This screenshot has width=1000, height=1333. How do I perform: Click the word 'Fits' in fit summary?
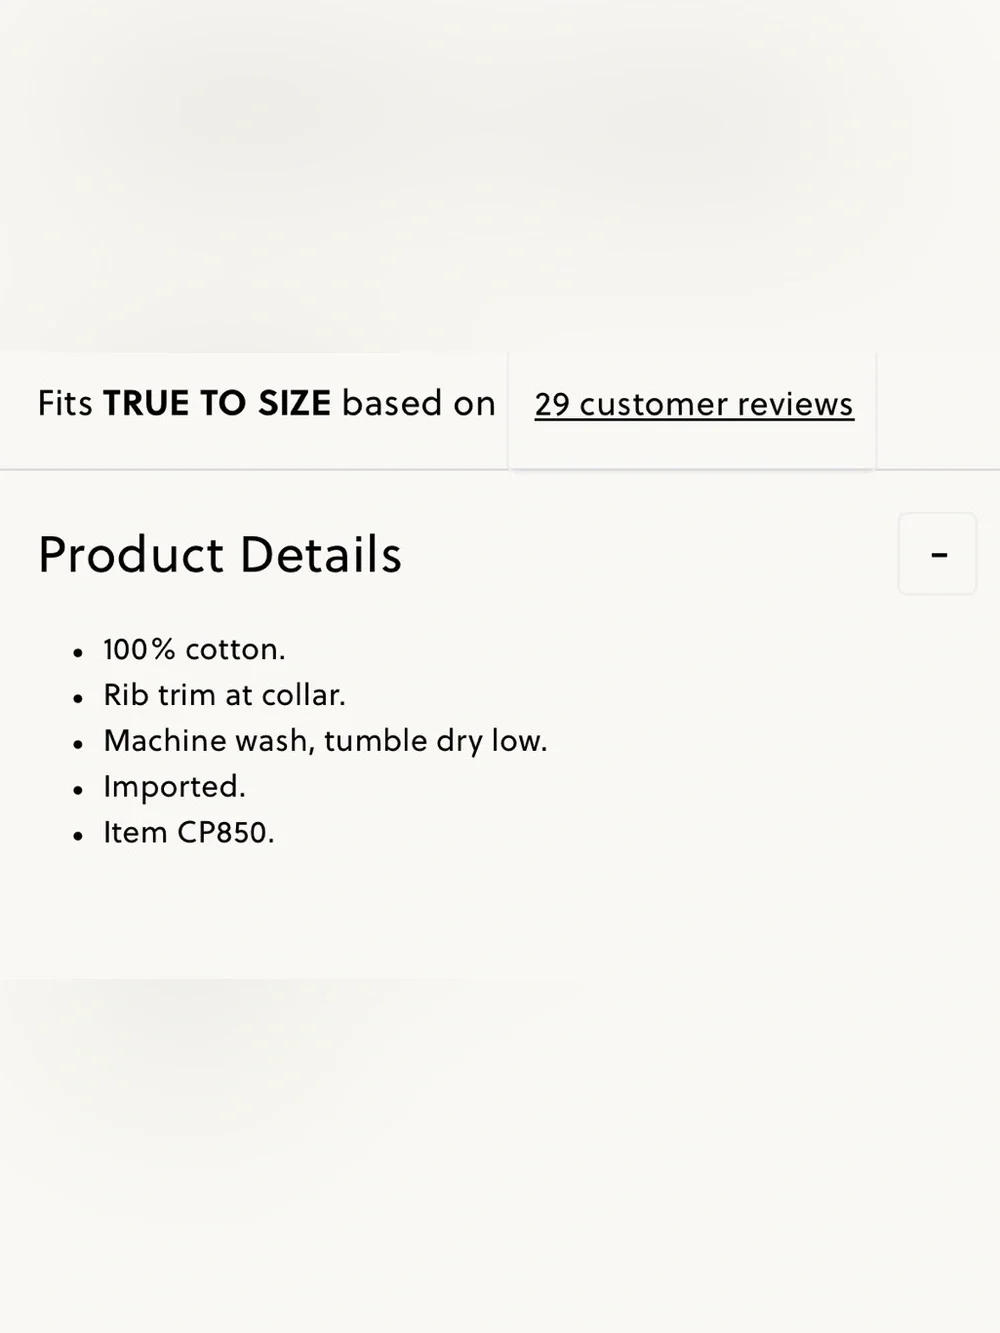click(x=65, y=403)
